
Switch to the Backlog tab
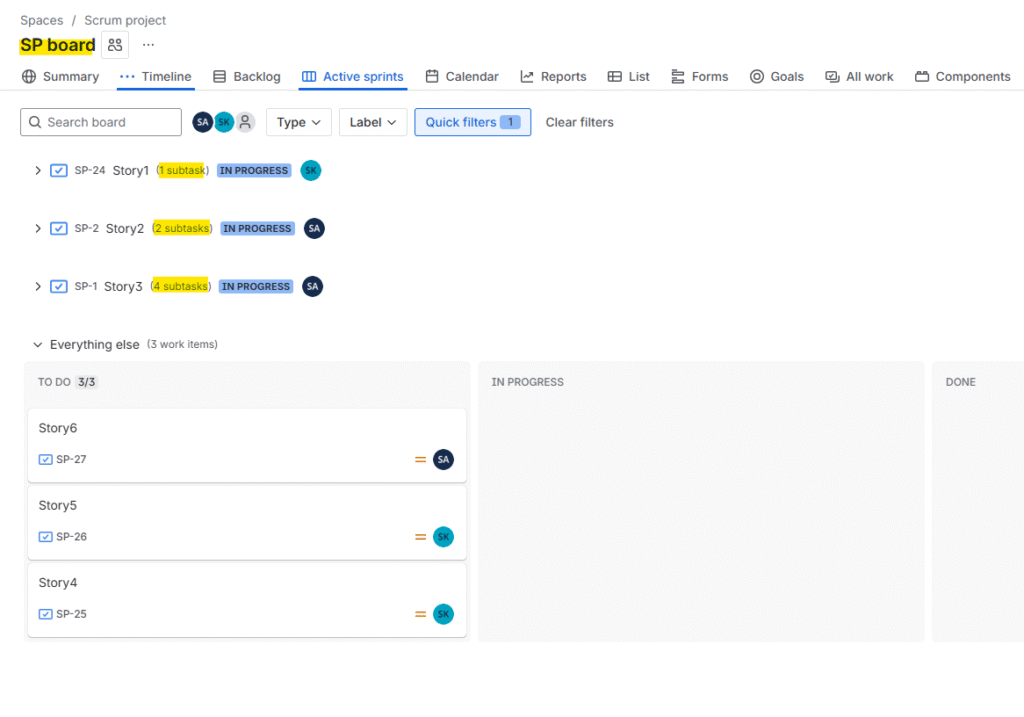coord(247,76)
